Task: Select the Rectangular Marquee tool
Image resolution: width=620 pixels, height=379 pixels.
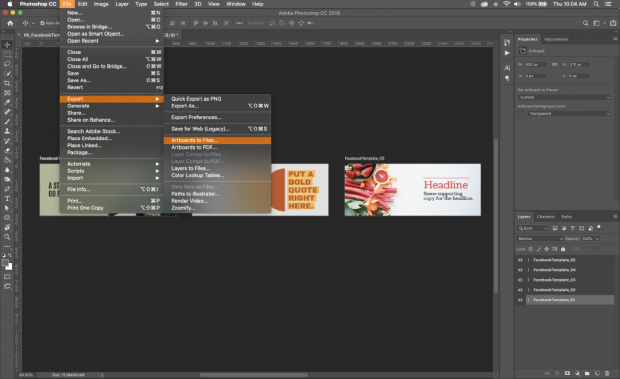Action: [7, 54]
